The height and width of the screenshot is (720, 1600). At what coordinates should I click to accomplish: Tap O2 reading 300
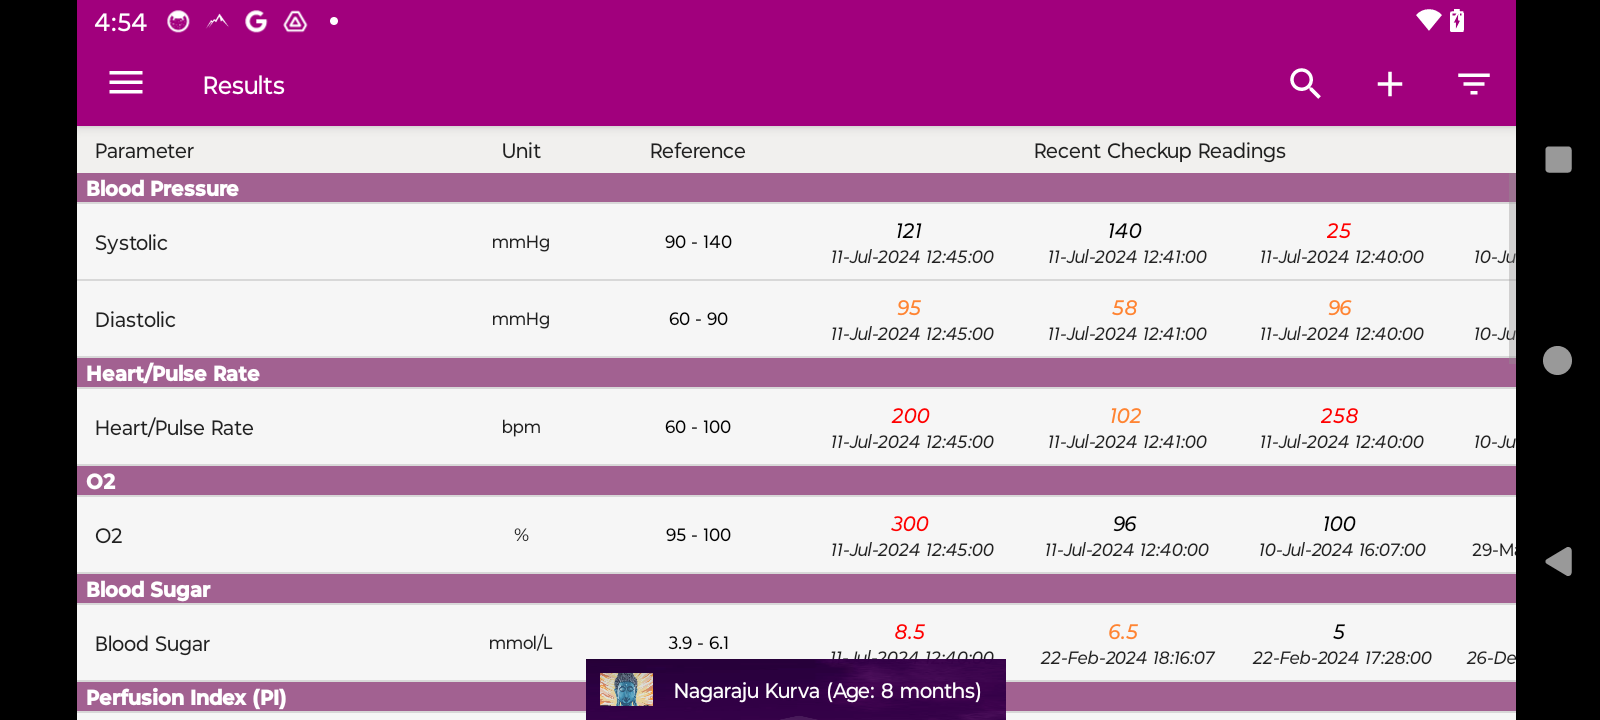(x=910, y=524)
